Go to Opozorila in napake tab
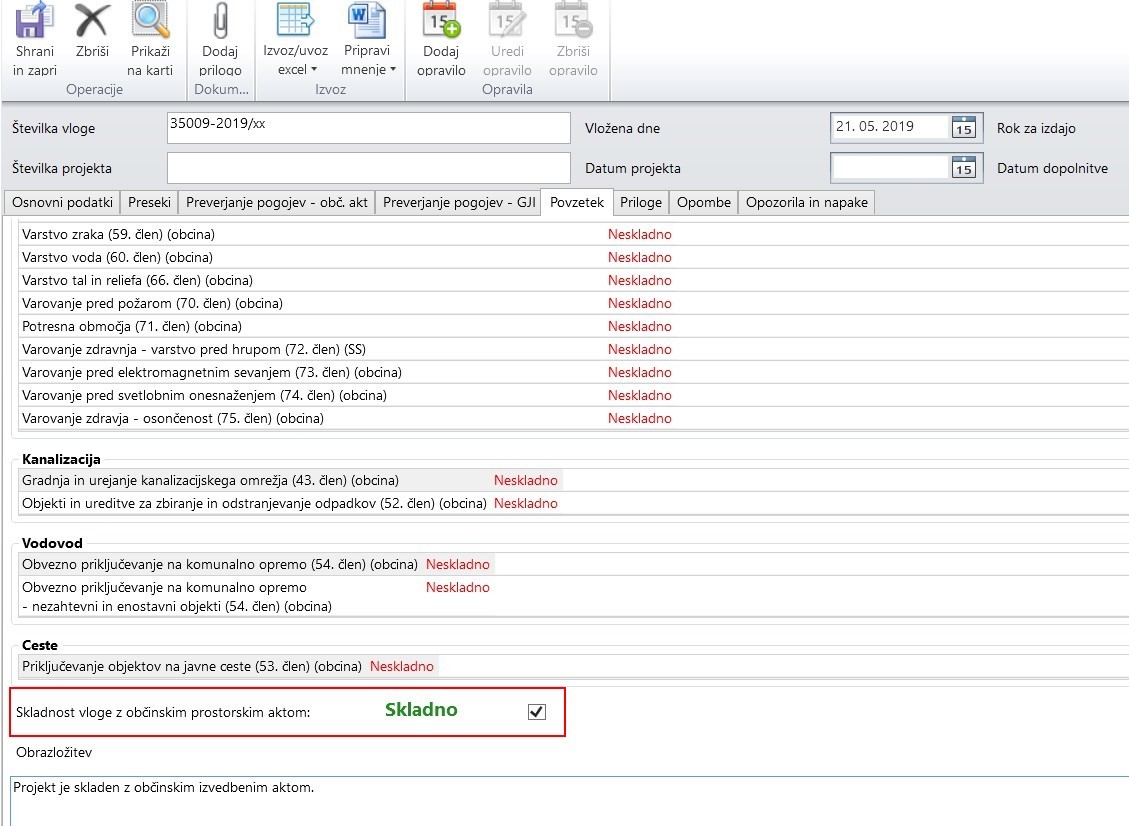Image resolution: width=1129 pixels, height=826 pixels. click(x=807, y=202)
